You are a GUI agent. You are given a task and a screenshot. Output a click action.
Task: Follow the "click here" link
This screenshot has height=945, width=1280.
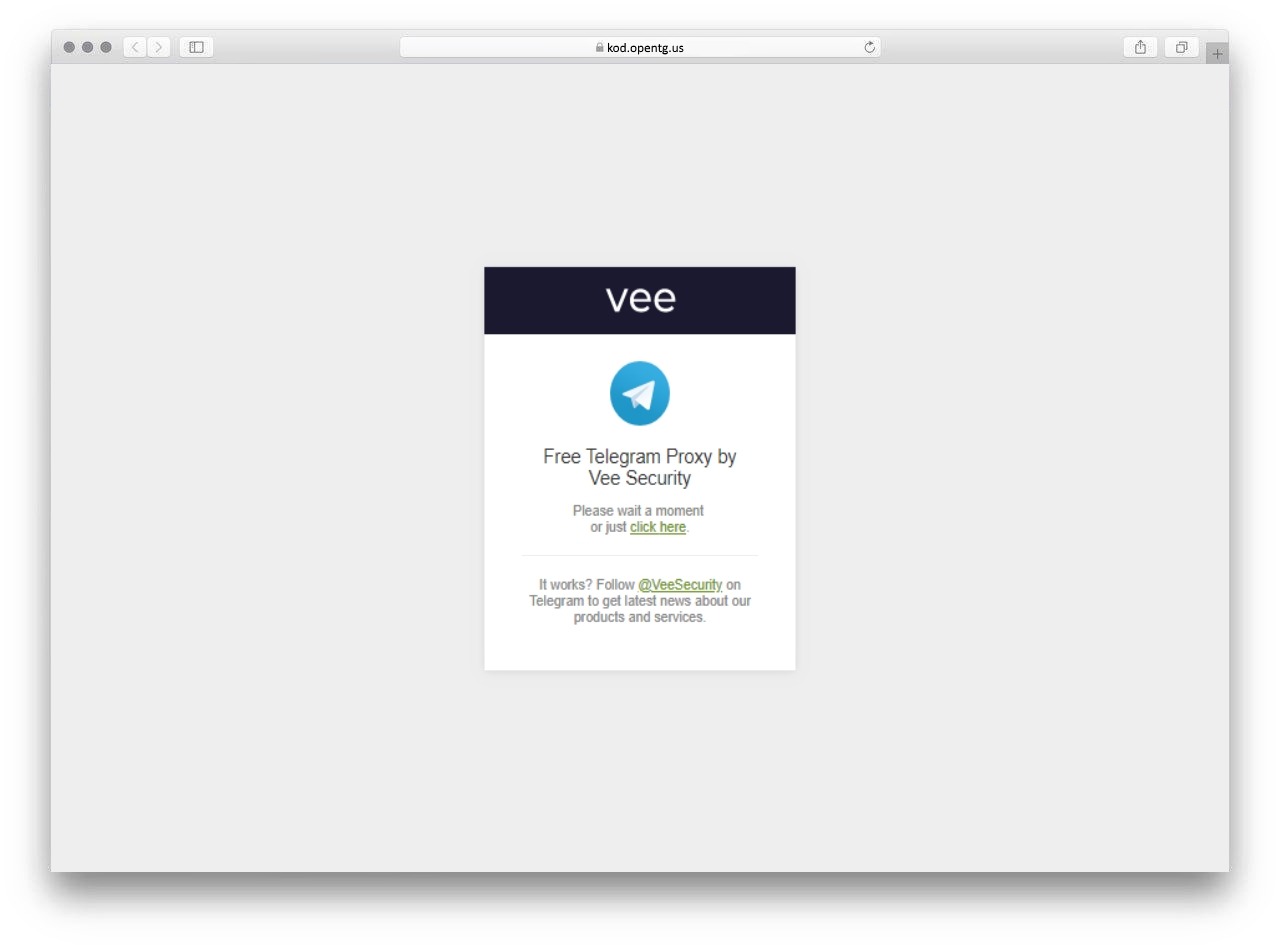658,527
